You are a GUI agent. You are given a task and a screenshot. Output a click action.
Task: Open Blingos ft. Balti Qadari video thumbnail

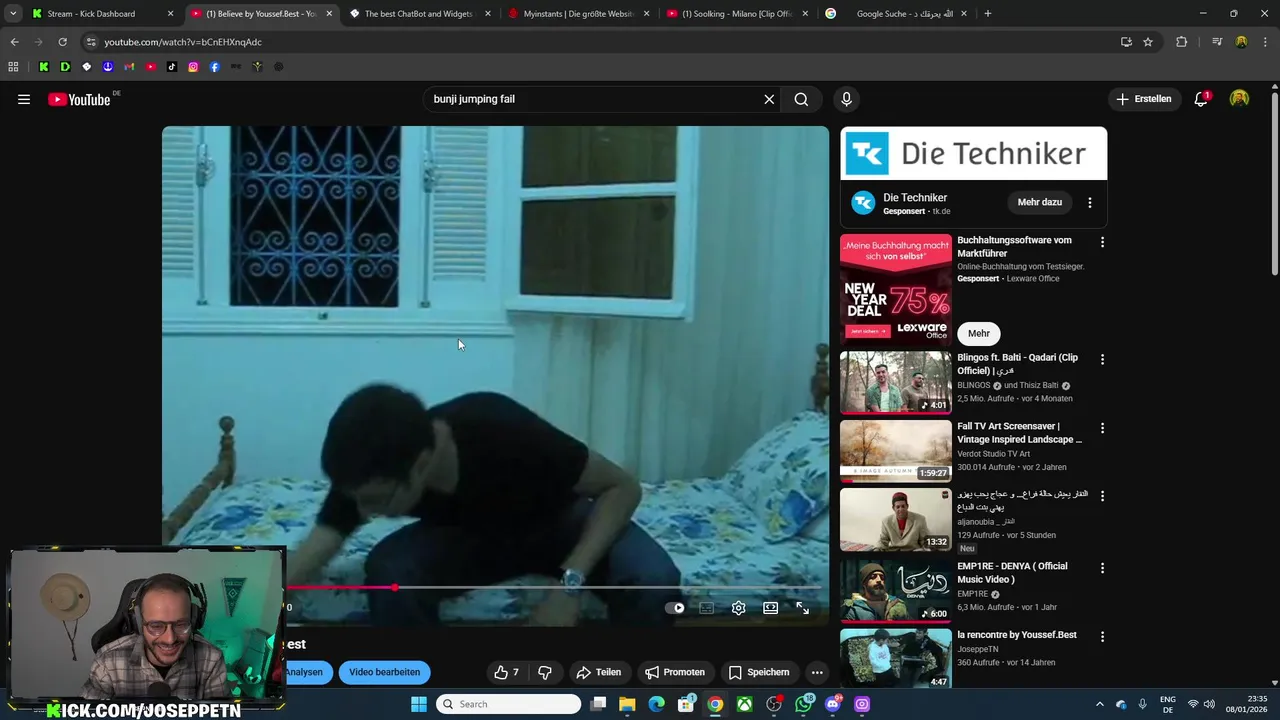(x=896, y=382)
